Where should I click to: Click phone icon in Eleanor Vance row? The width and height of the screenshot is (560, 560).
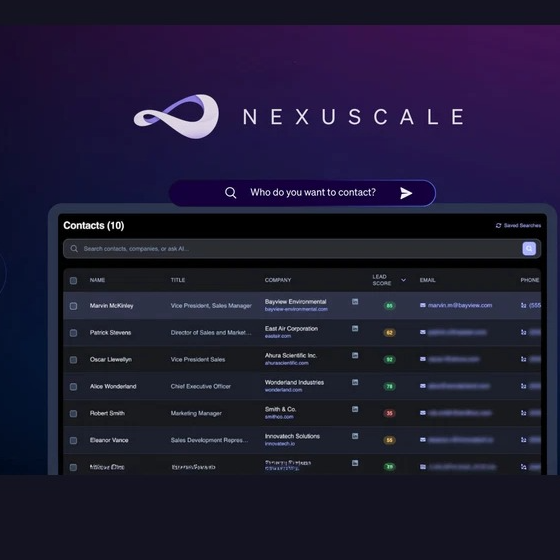[x=523, y=440]
